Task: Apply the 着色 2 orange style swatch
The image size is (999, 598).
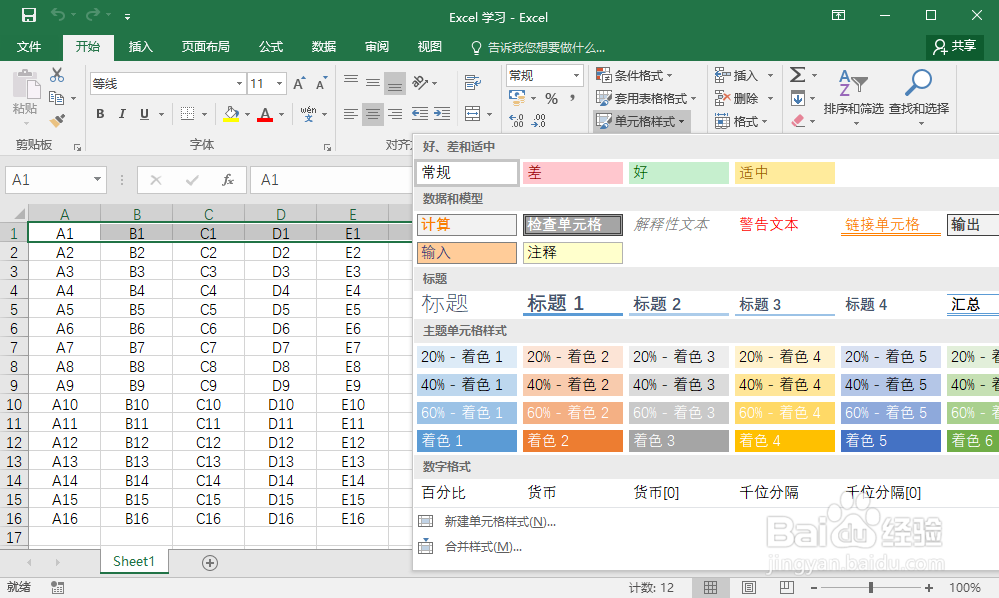Action: point(573,440)
